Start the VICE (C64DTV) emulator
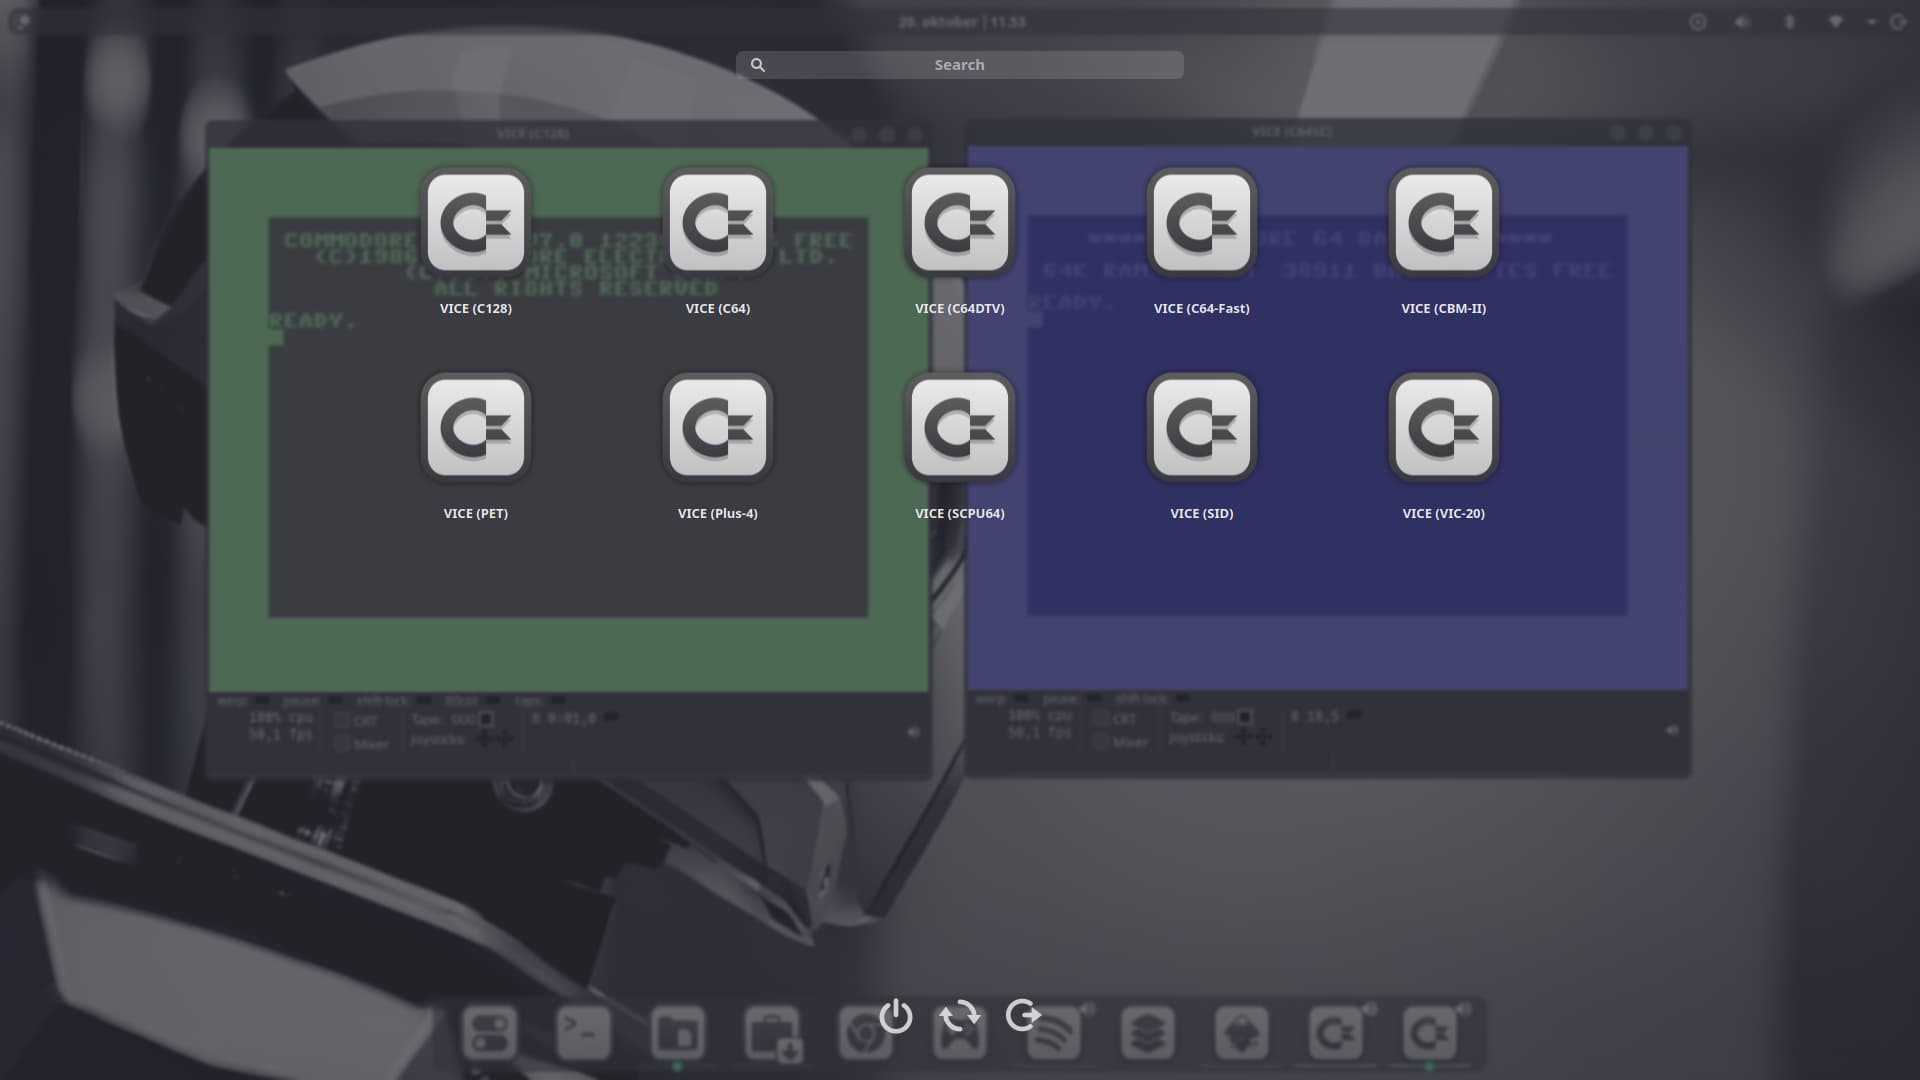This screenshot has height=1080, width=1920. pyautogui.click(x=960, y=223)
